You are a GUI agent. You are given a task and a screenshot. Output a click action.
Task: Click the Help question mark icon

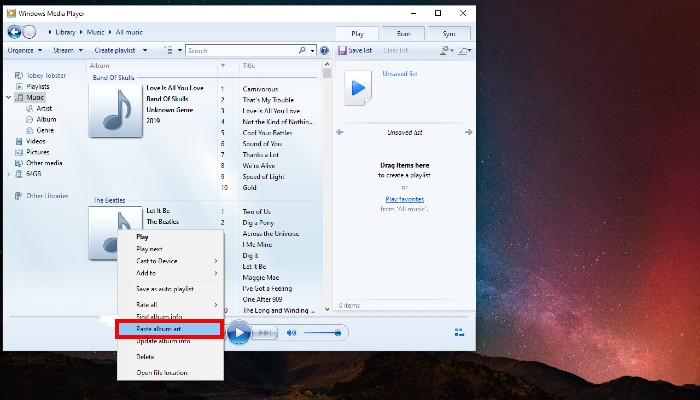(x=323, y=50)
